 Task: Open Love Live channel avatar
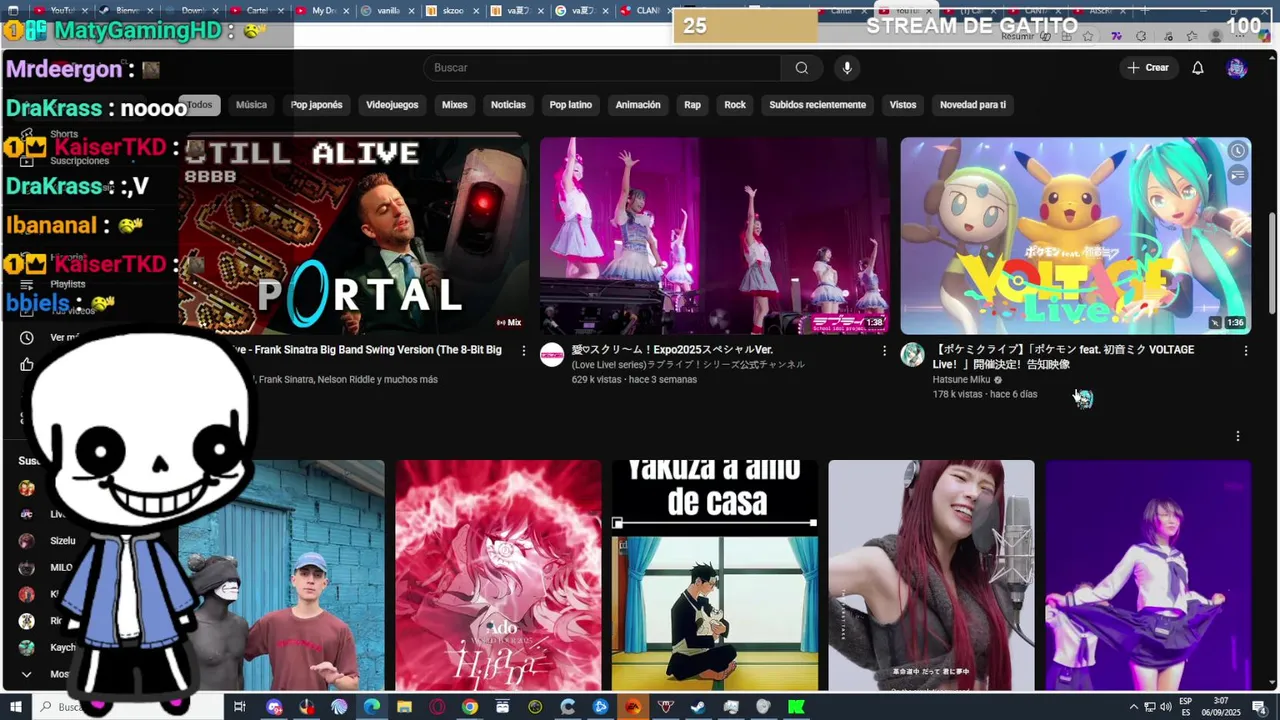552,355
